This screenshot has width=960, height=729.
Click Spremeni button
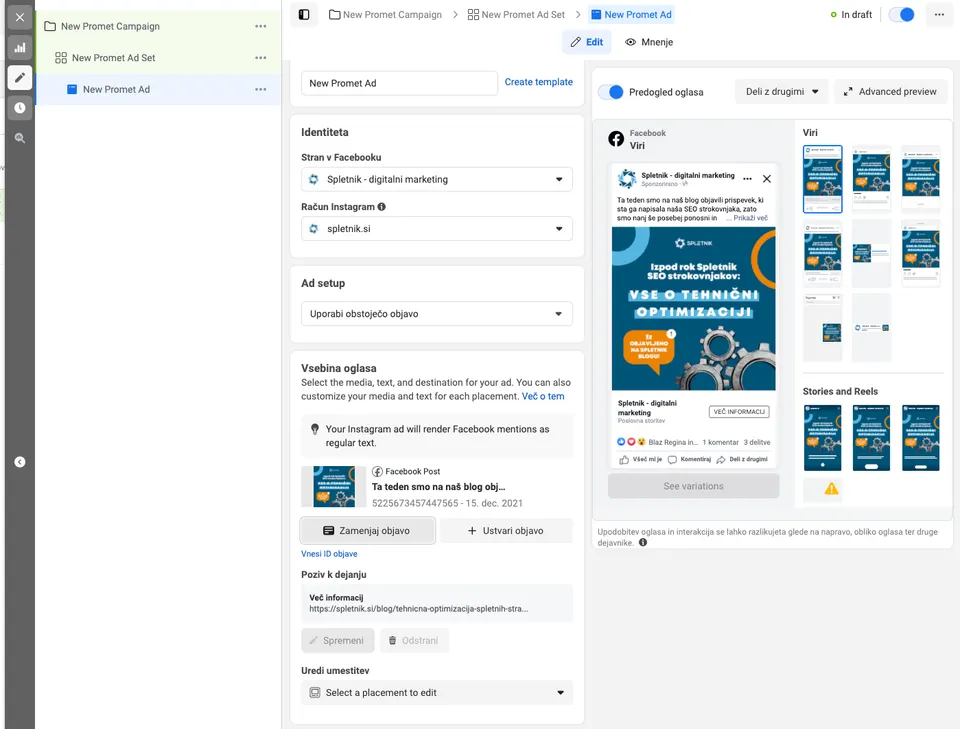coord(337,640)
